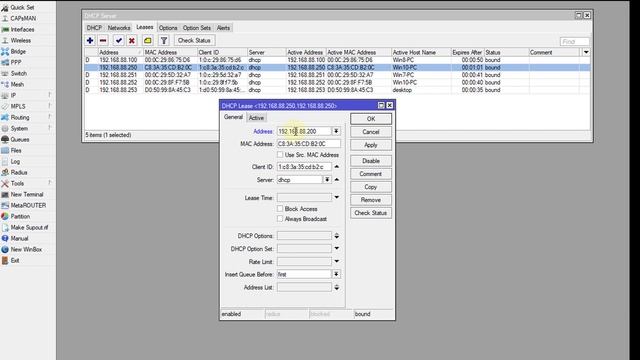Screen dimensions: 640x360
Task: Open Quick Set in sidebar
Action: [x=22, y=7]
